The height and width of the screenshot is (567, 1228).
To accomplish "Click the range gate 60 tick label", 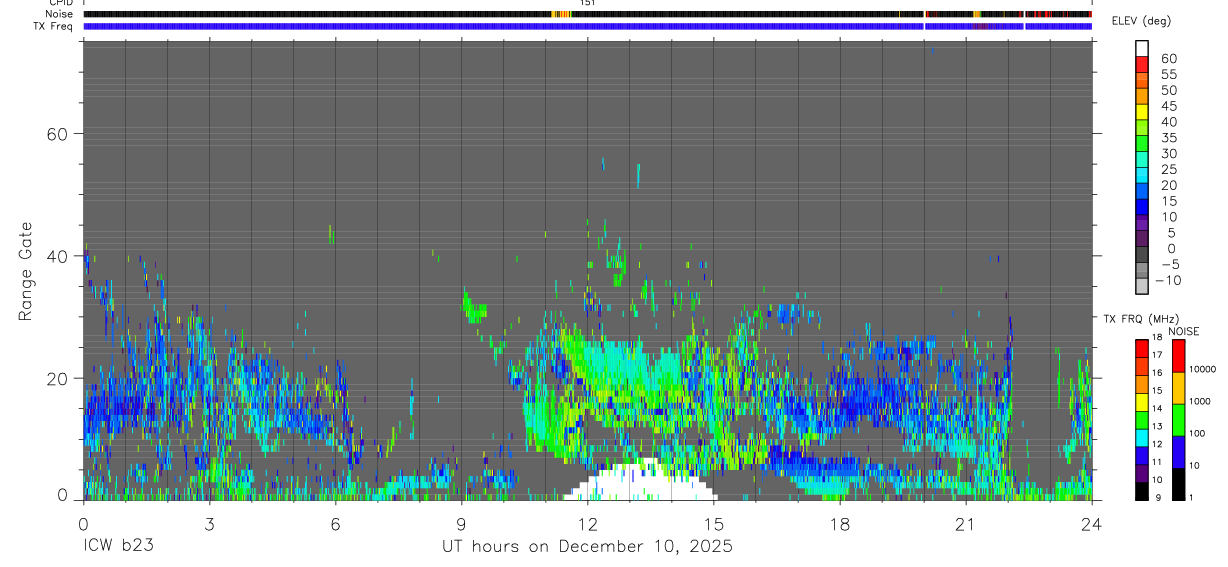I will pos(58,133).
